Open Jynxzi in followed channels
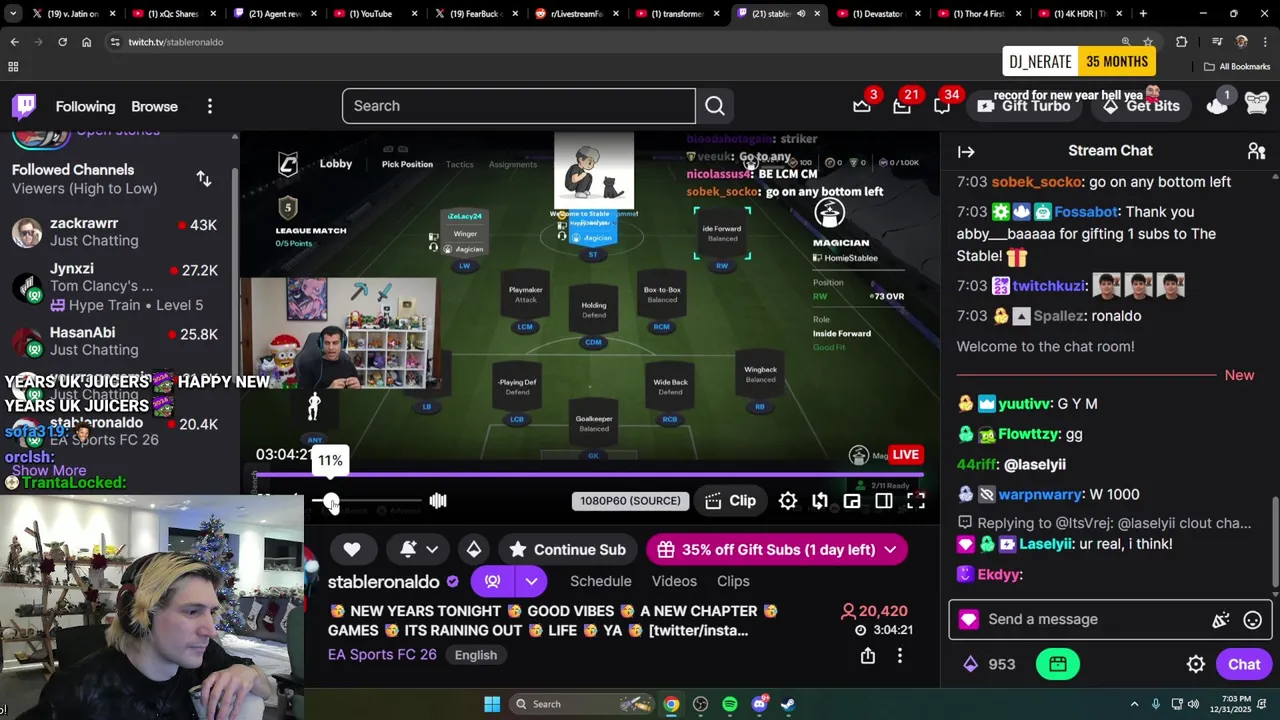 click(x=118, y=286)
